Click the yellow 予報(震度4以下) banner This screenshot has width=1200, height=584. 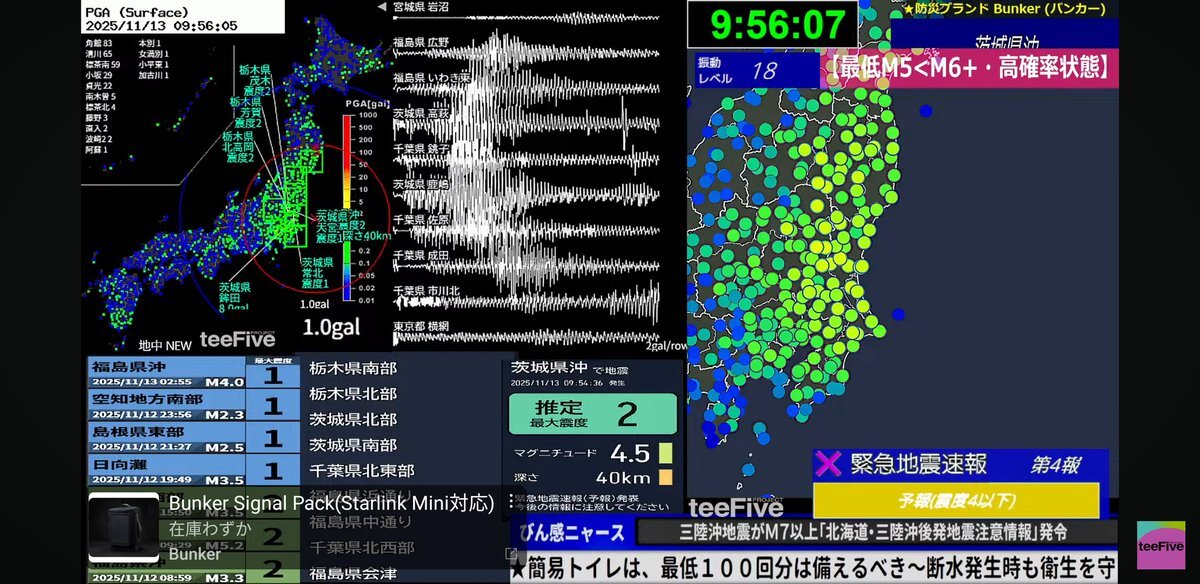pos(955,500)
